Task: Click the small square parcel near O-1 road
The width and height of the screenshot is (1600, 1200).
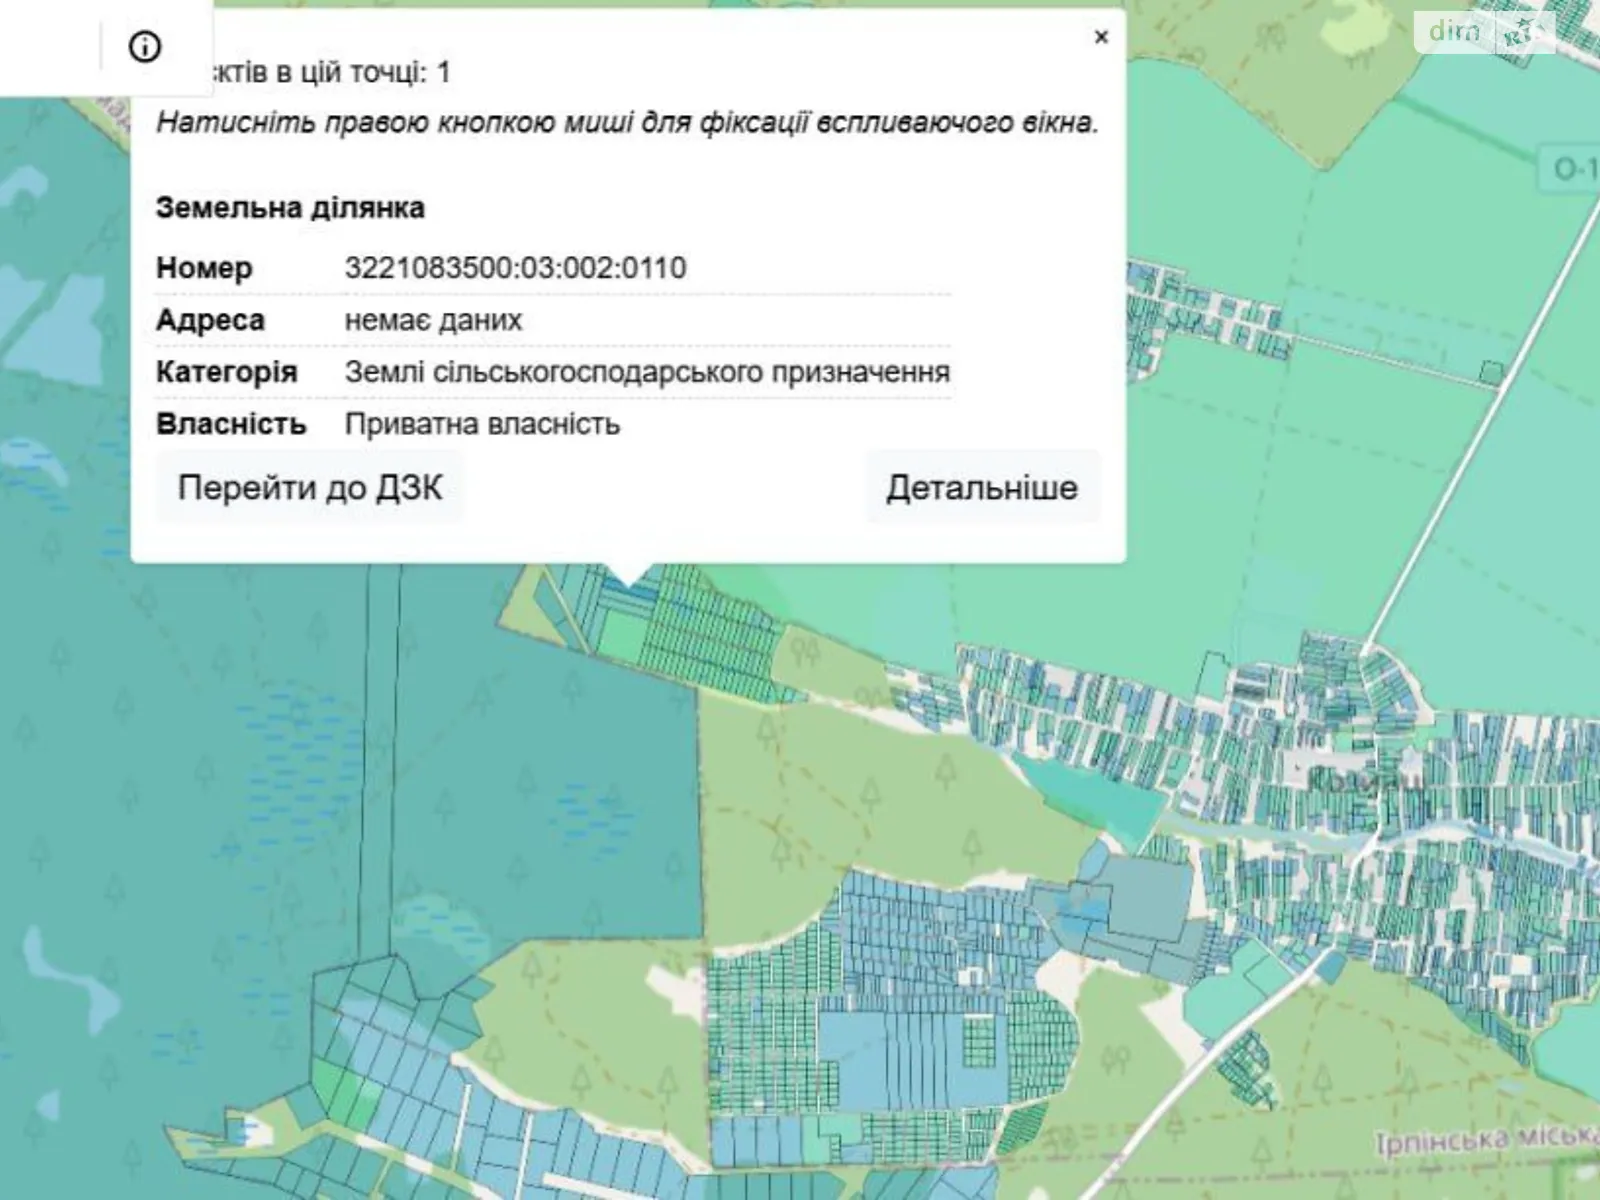Action: [1491, 373]
